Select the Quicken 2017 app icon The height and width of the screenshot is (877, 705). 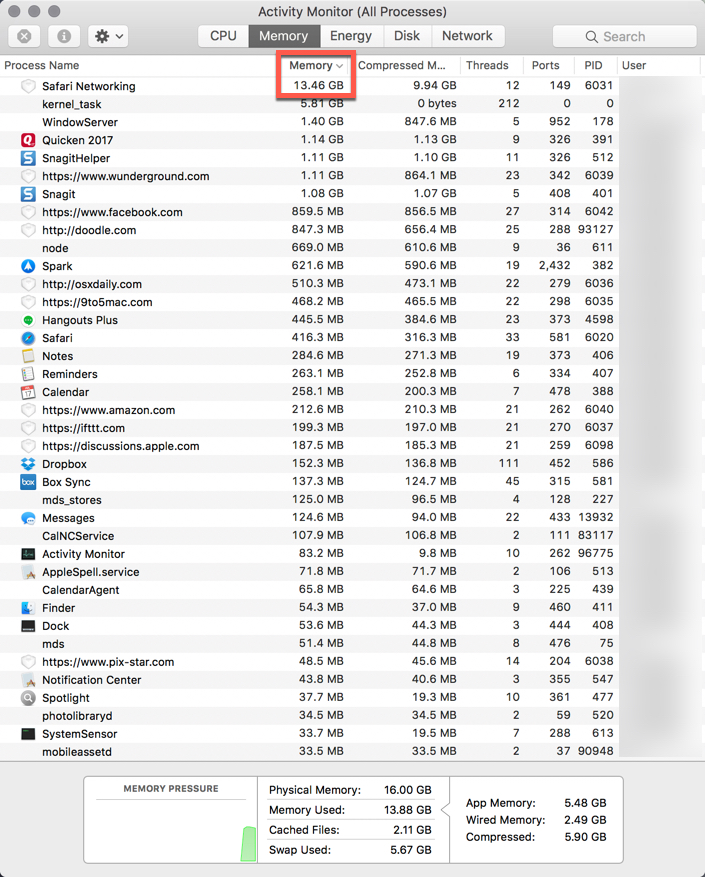click(x=28, y=140)
